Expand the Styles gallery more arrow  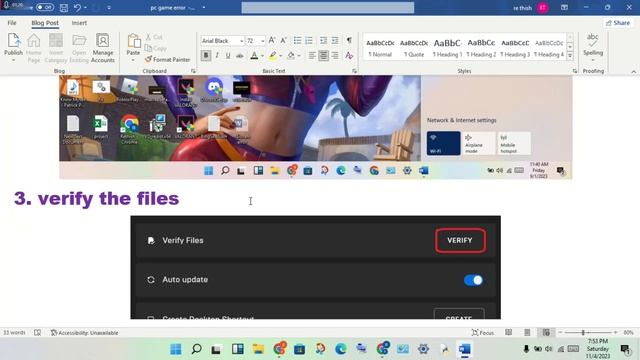(x=570, y=56)
